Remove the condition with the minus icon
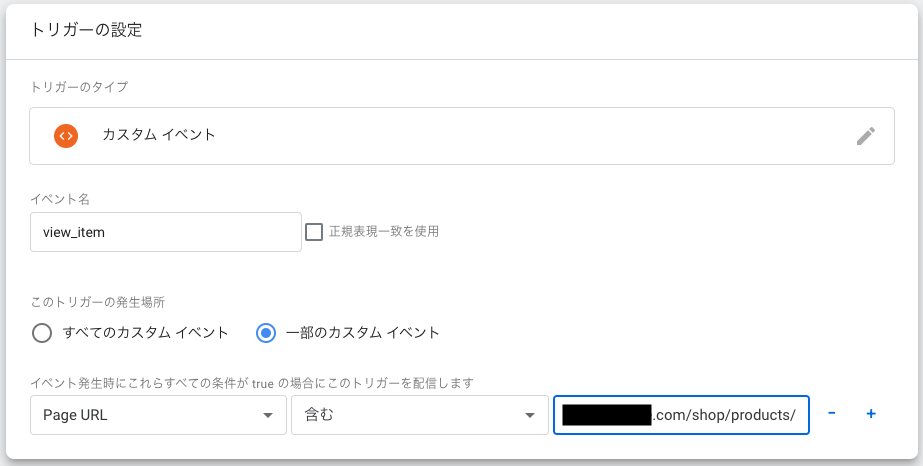 (x=832, y=414)
